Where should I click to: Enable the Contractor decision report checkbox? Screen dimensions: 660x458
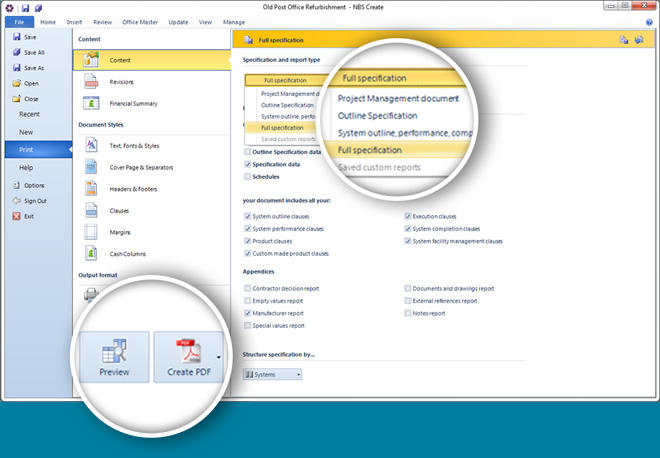pos(248,288)
